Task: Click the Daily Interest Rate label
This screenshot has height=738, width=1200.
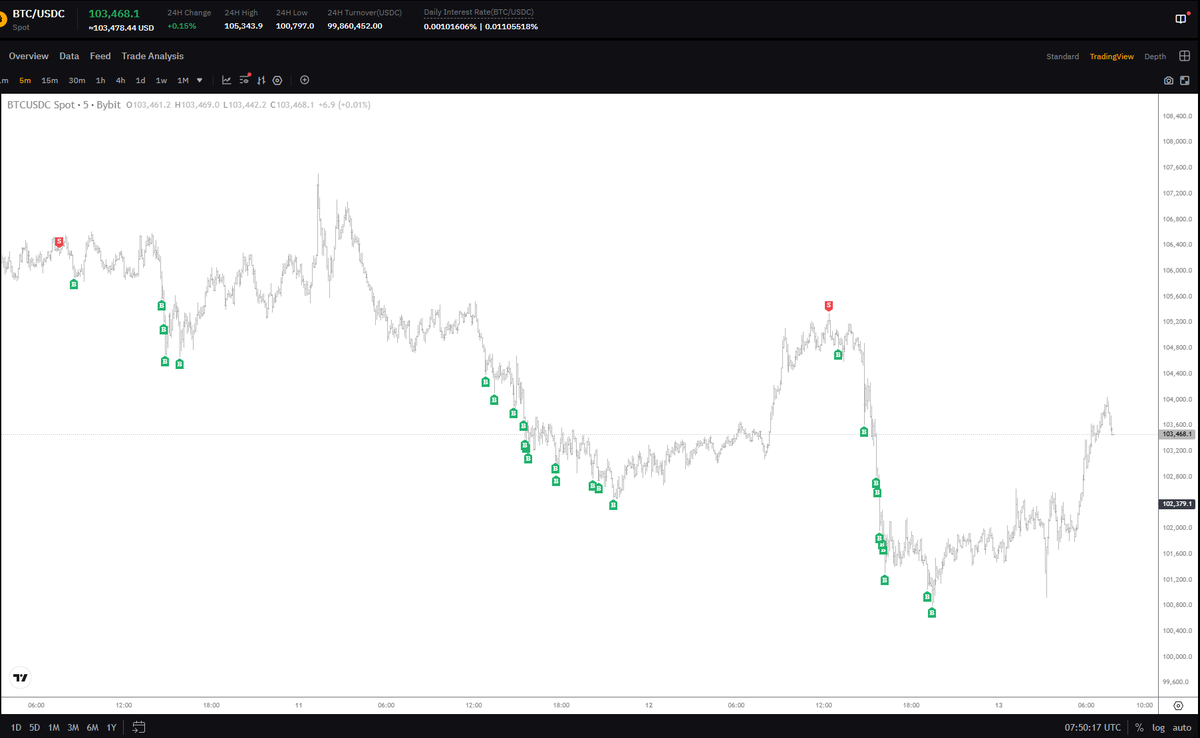Action: [x=478, y=13]
